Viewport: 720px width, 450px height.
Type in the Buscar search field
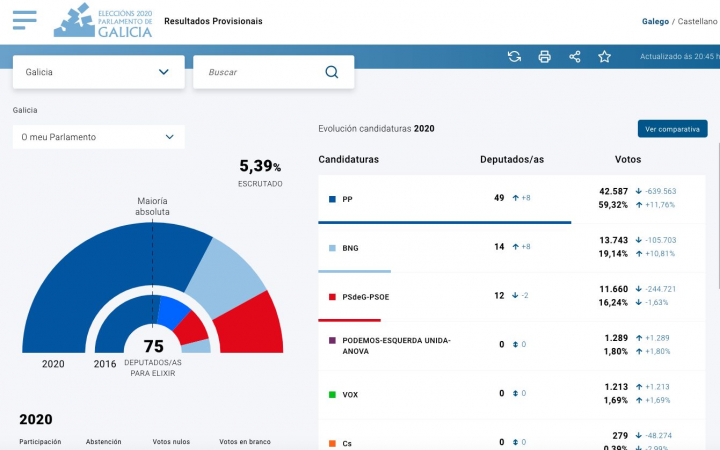[260, 72]
